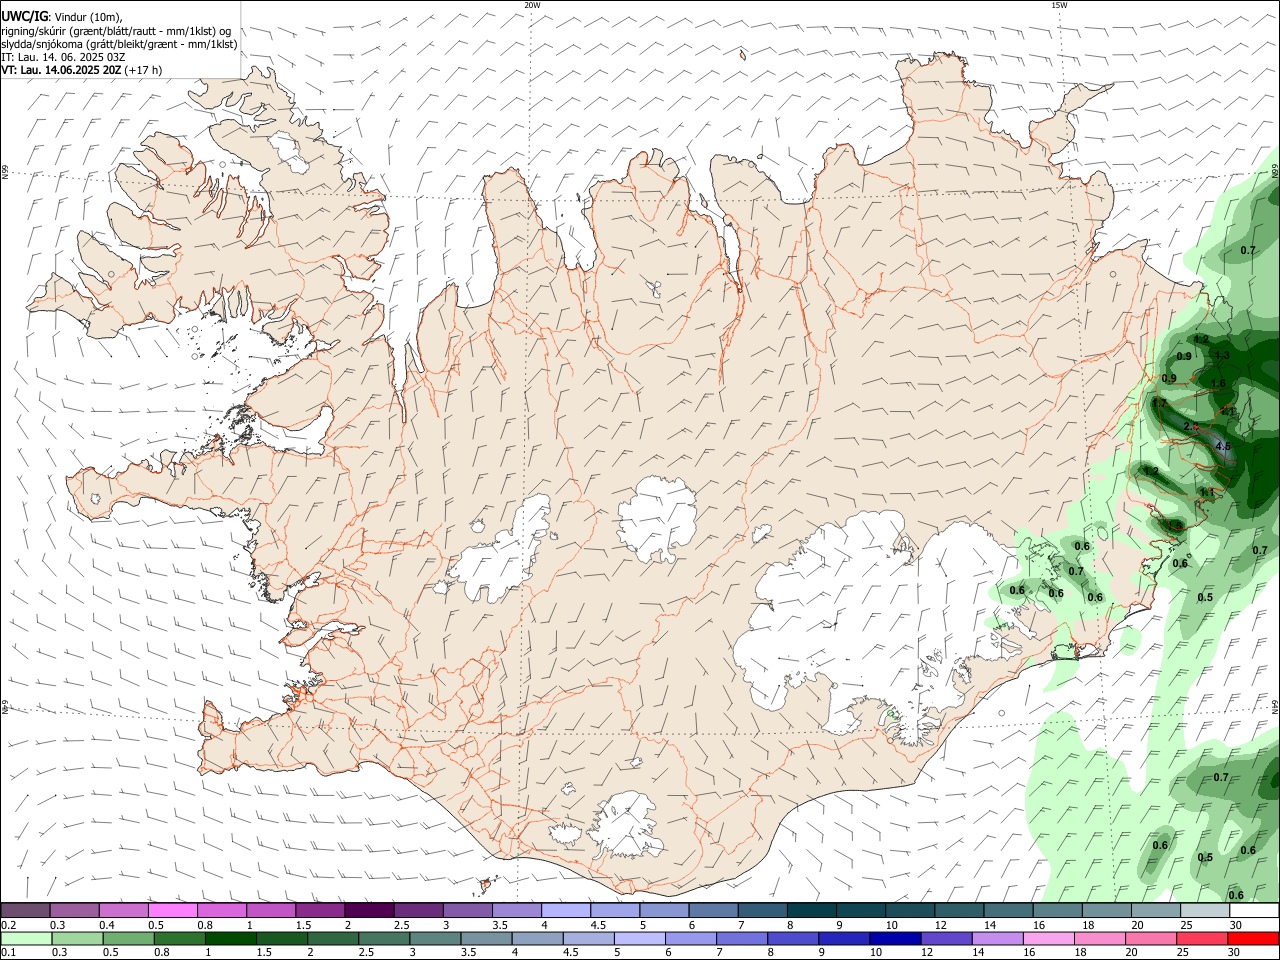Select the 1.7 precipitation value on the map
The width and height of the screenshot is (1280, 960).
click(1160, 403)
